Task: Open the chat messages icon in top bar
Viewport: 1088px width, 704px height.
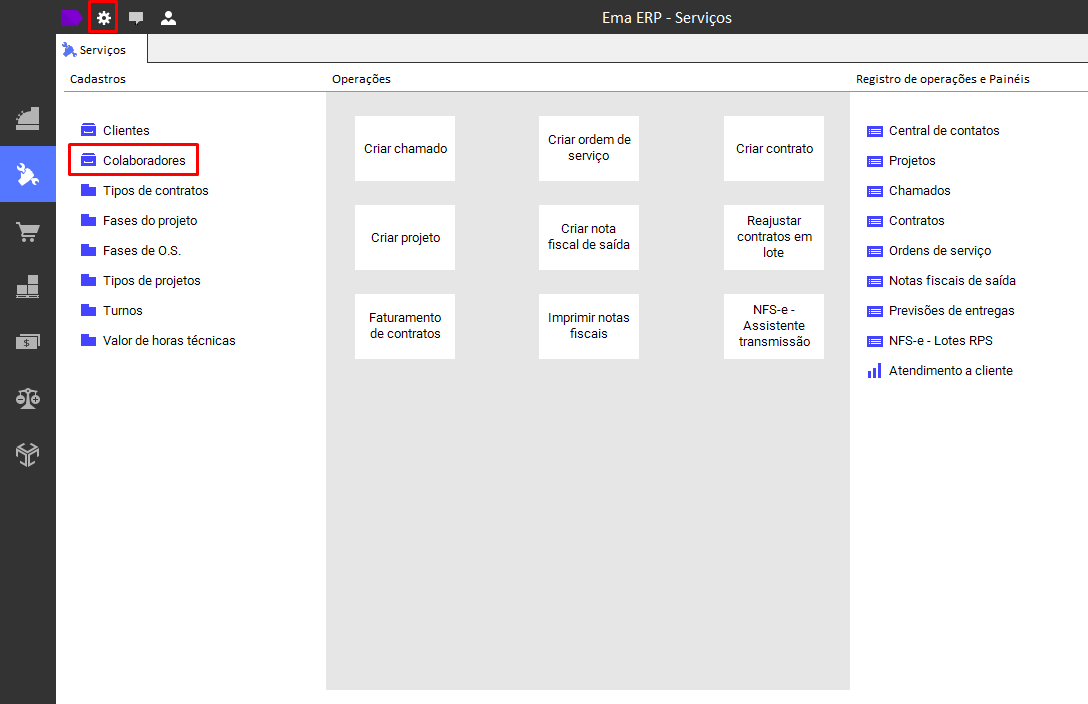Action: [136, 18]
